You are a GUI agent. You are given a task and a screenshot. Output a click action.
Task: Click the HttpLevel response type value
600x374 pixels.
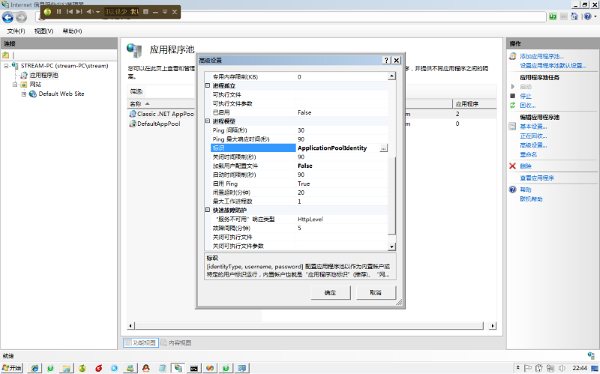click(x=310, y=219)
